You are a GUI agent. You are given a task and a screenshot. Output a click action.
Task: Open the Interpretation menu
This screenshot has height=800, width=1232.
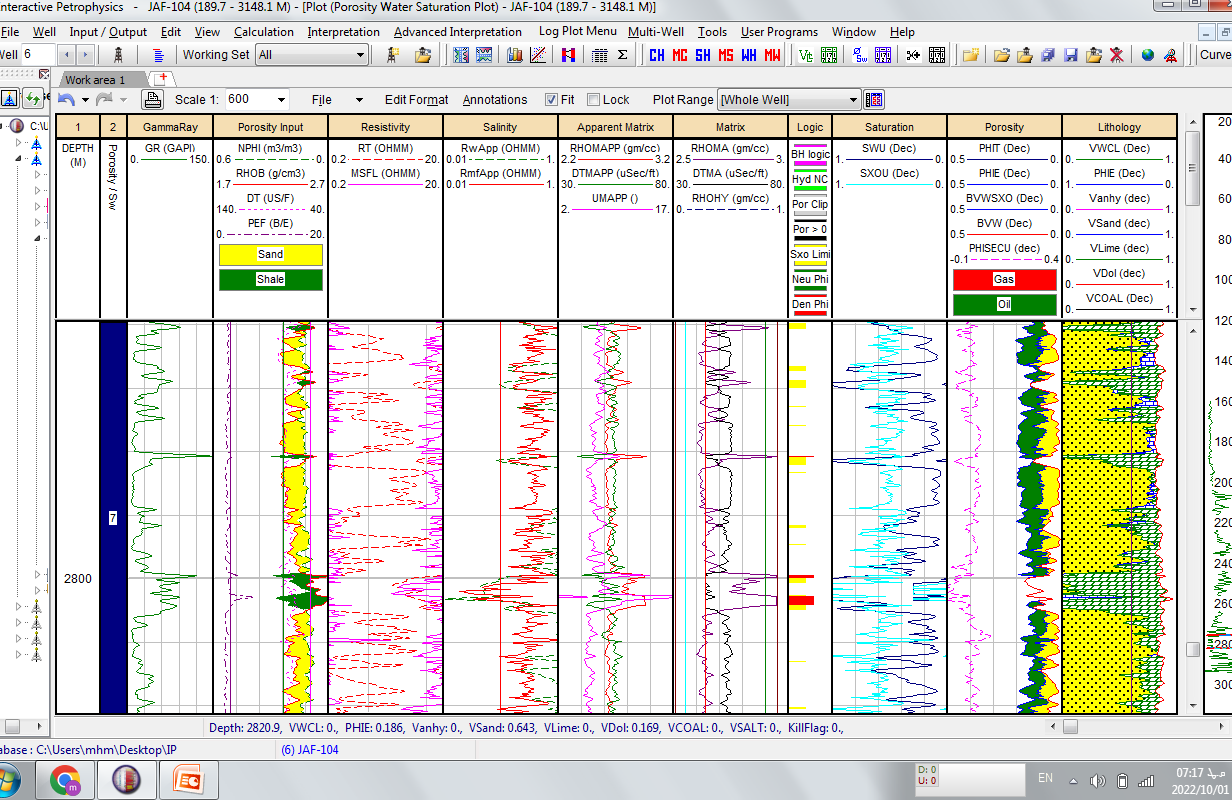343,32
